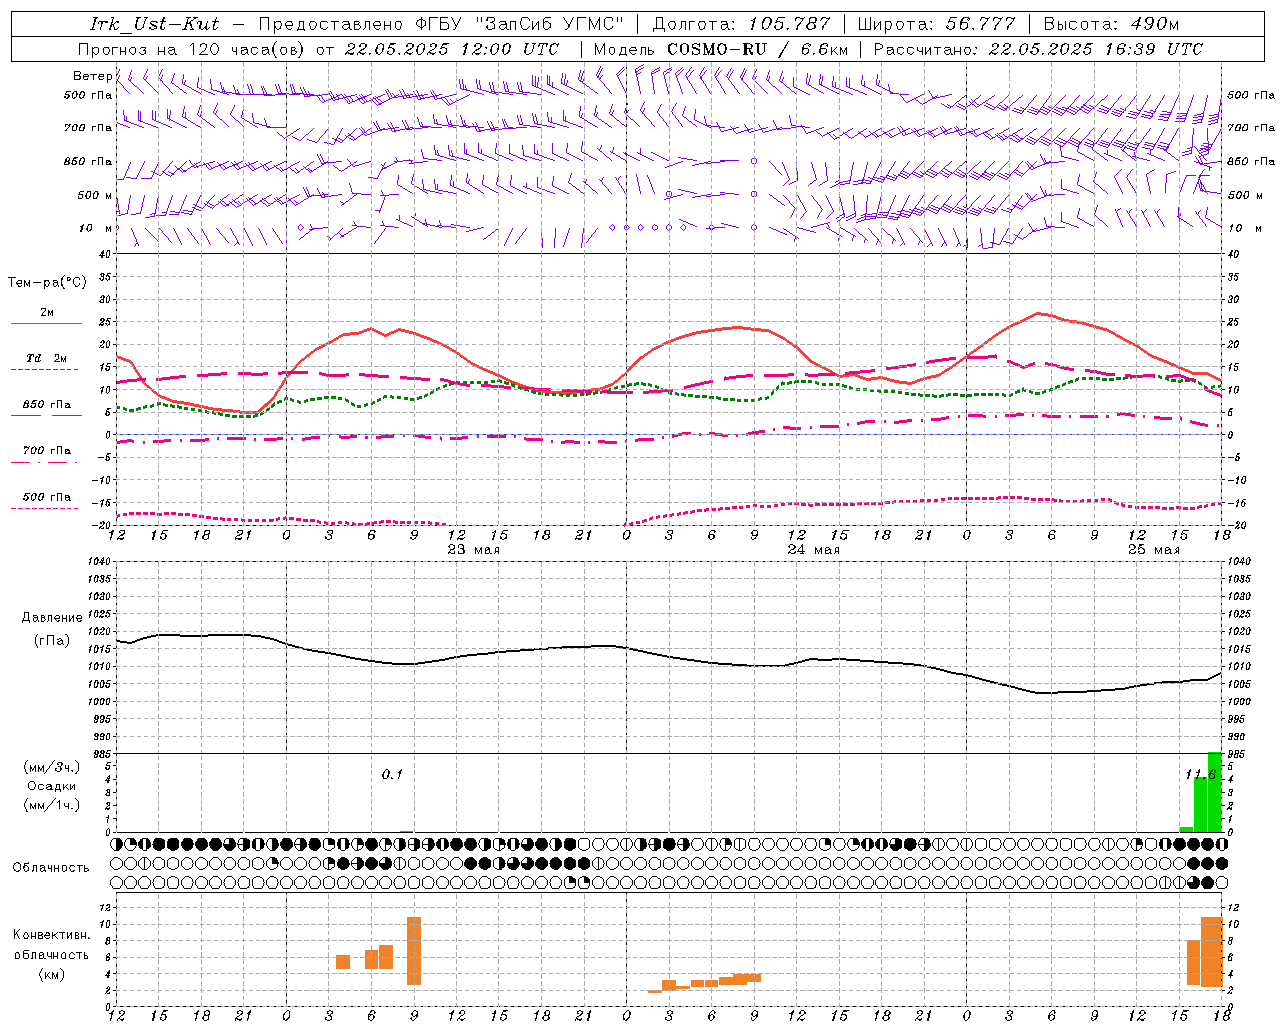Click the dash-dot 700 гПа legend line
This screenshot has width=1280, height=1024.
[46, 462]
